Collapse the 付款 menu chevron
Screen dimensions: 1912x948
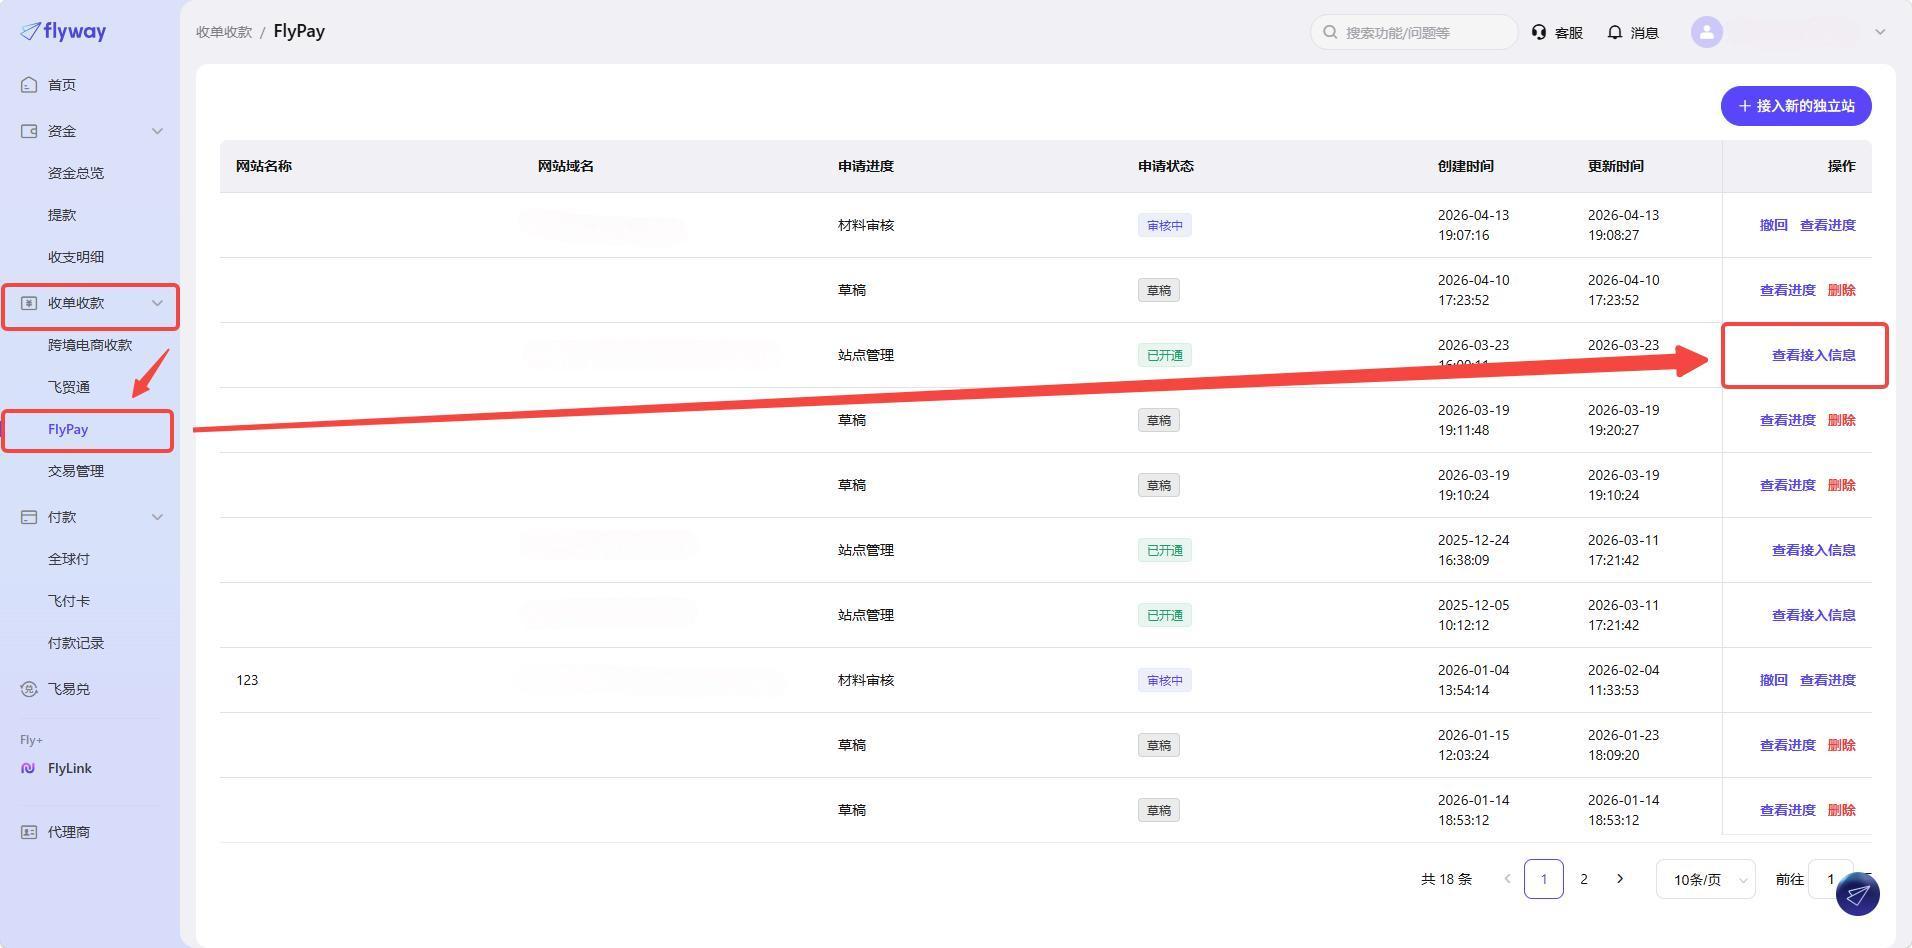point(157,517)
